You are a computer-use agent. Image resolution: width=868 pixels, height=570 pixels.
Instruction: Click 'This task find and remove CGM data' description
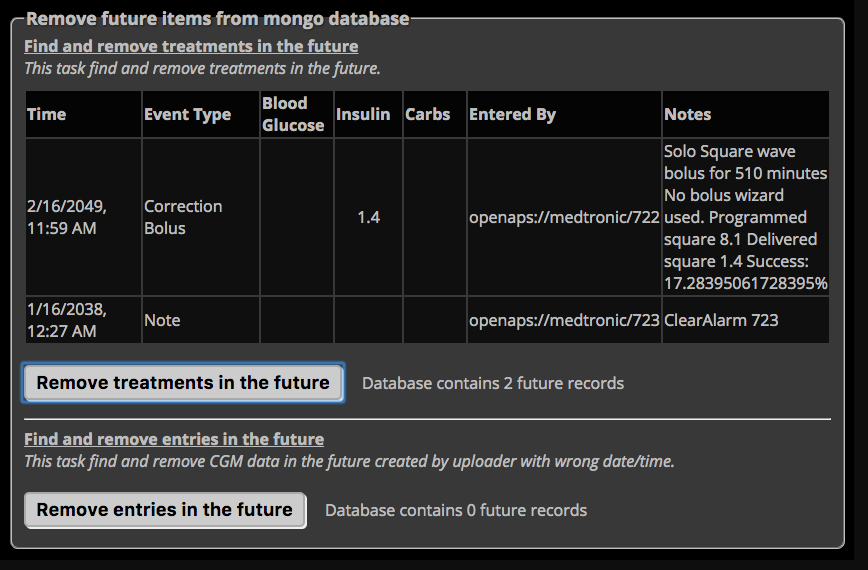point(349,462)
